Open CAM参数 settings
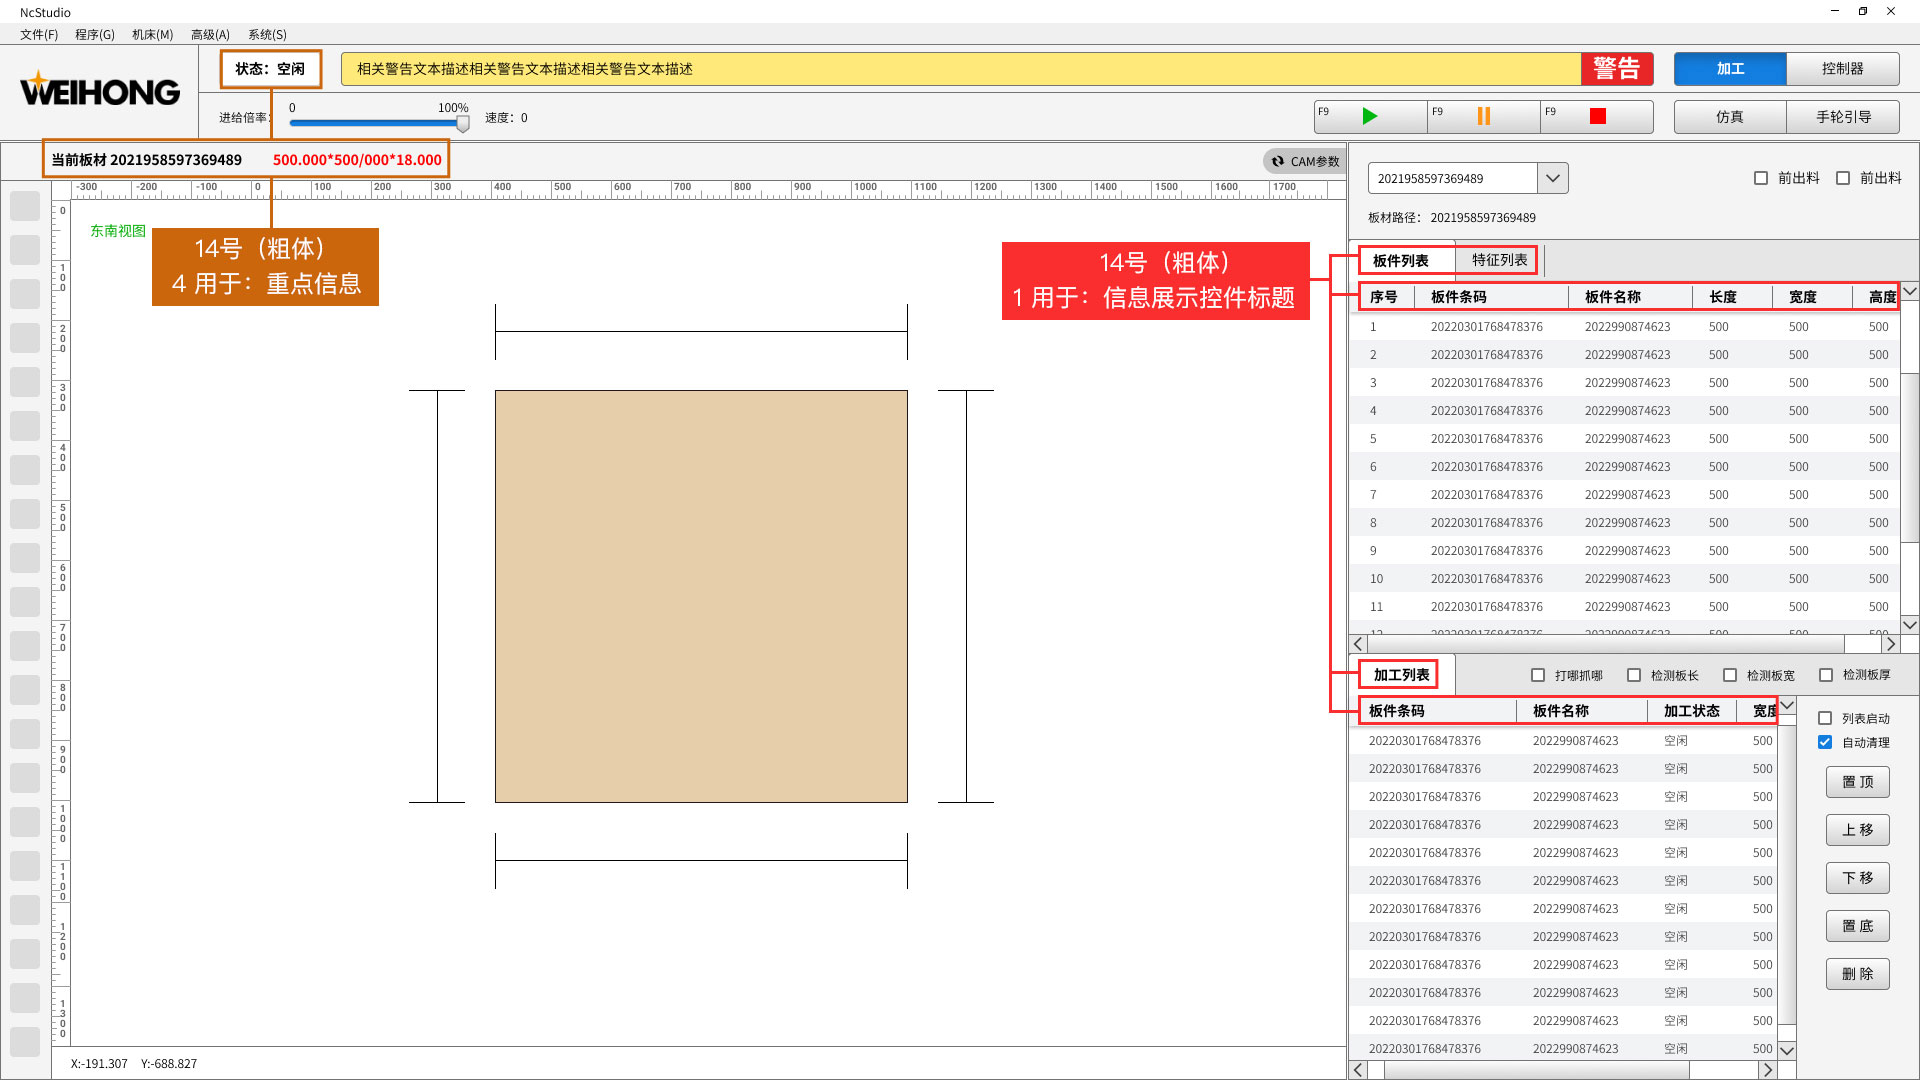 tap(1305, 161)
